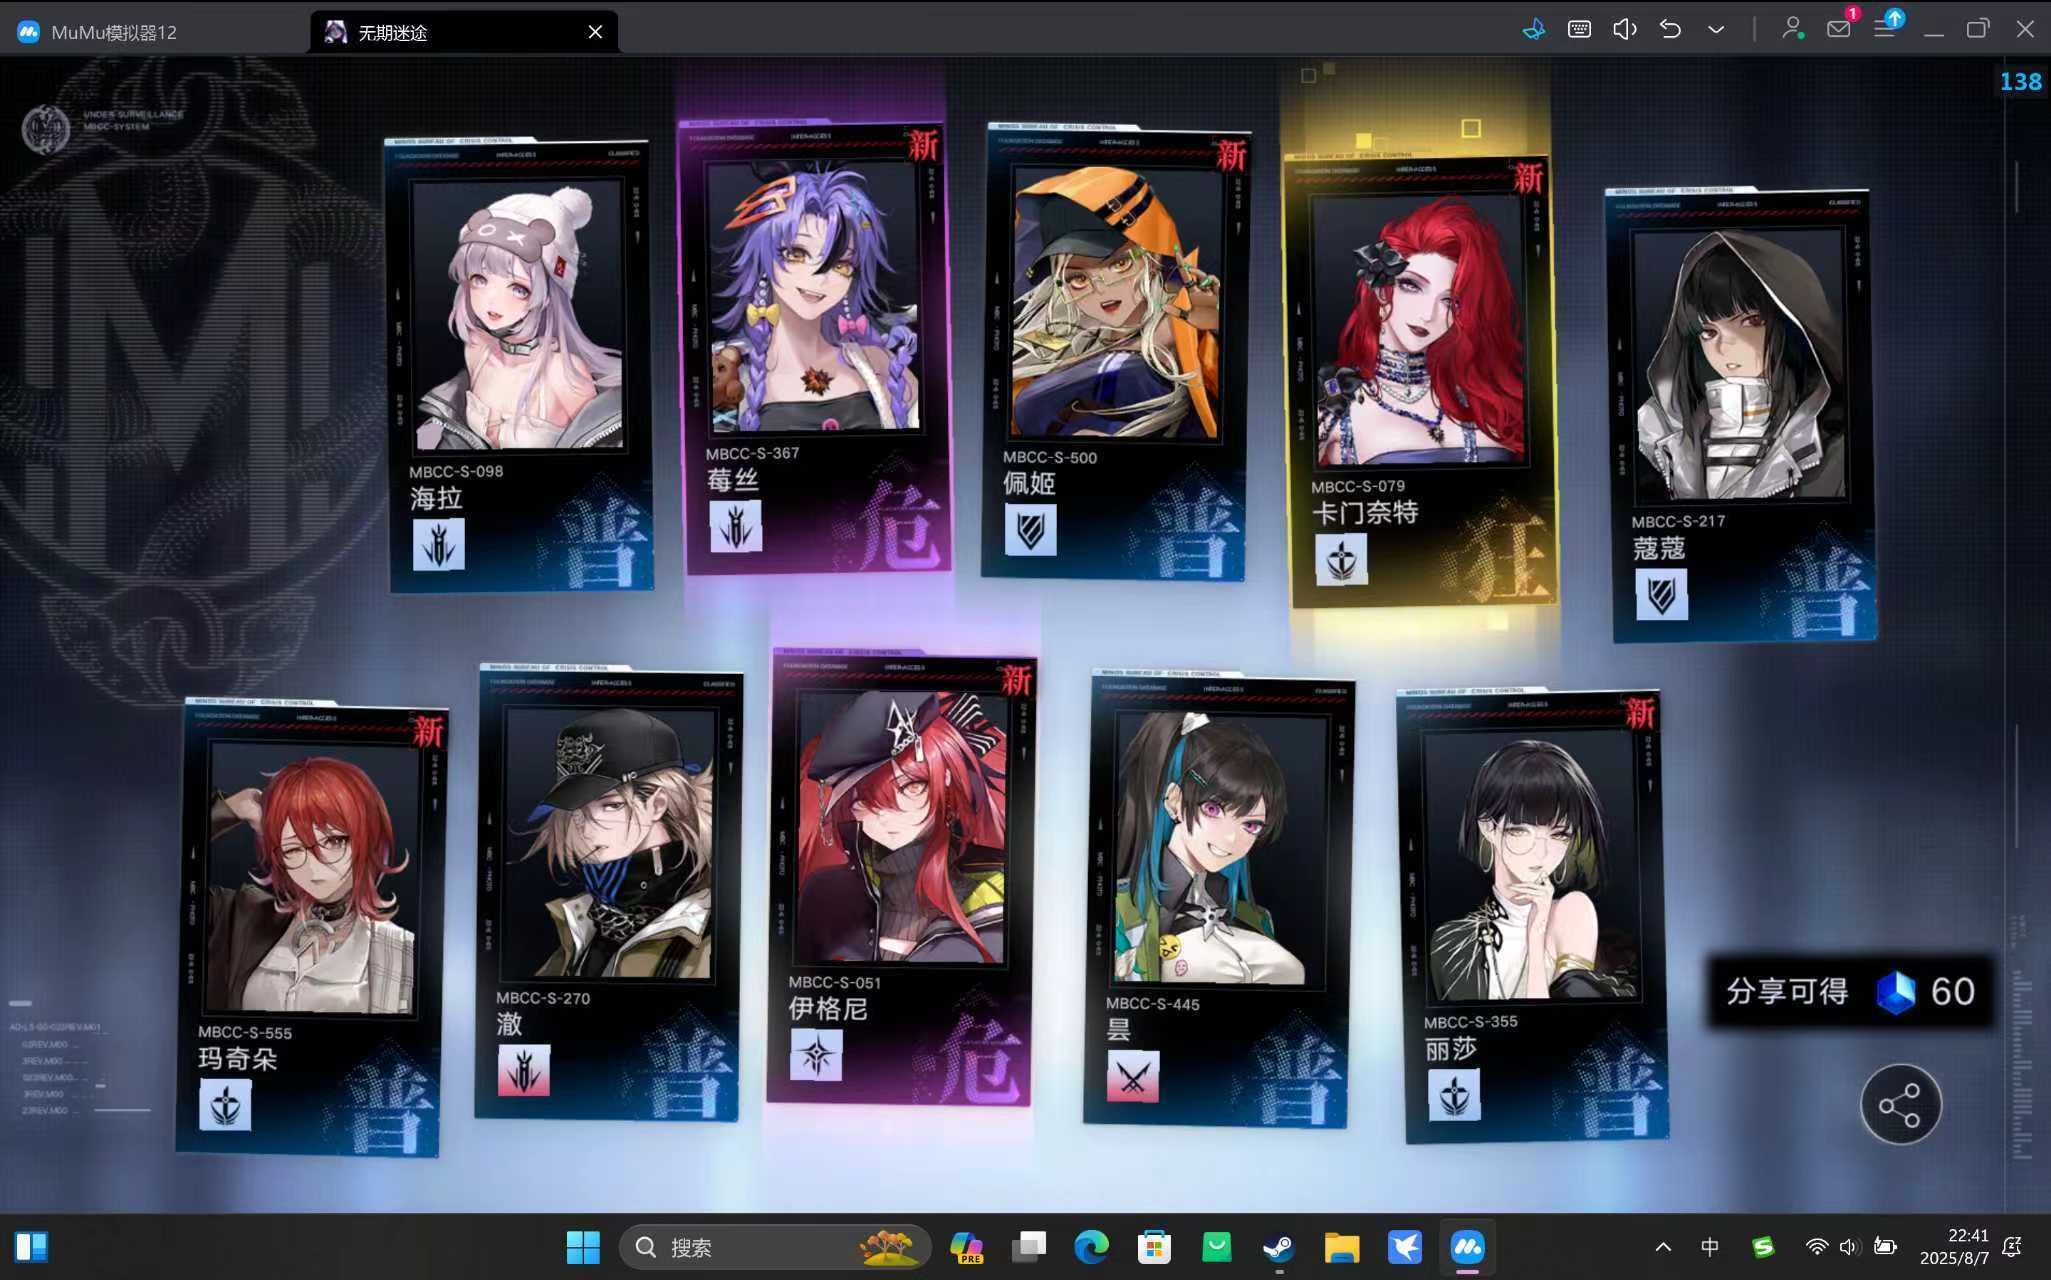This screenshot has width=2051, height=1280.
Task: Close the 无期迷途 tab
Action: [x=595, y=32]
